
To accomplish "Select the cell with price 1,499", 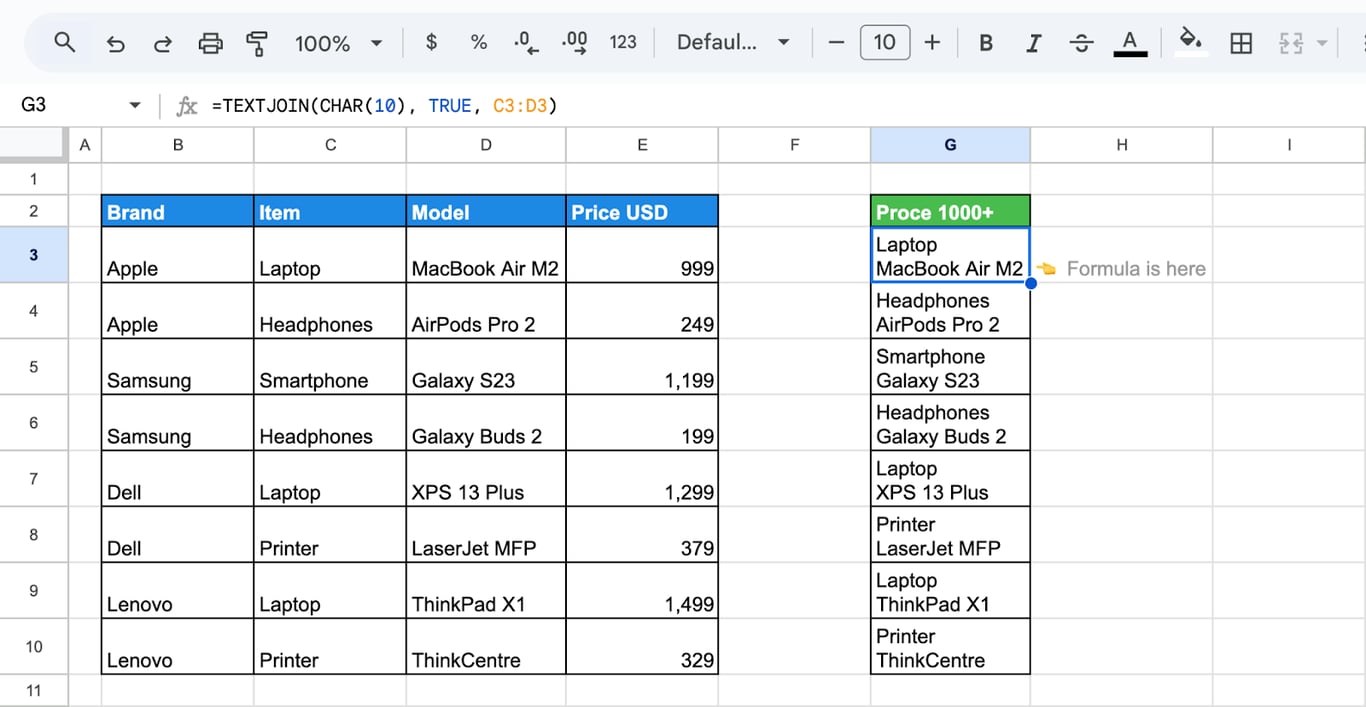I will pos(642,591).
